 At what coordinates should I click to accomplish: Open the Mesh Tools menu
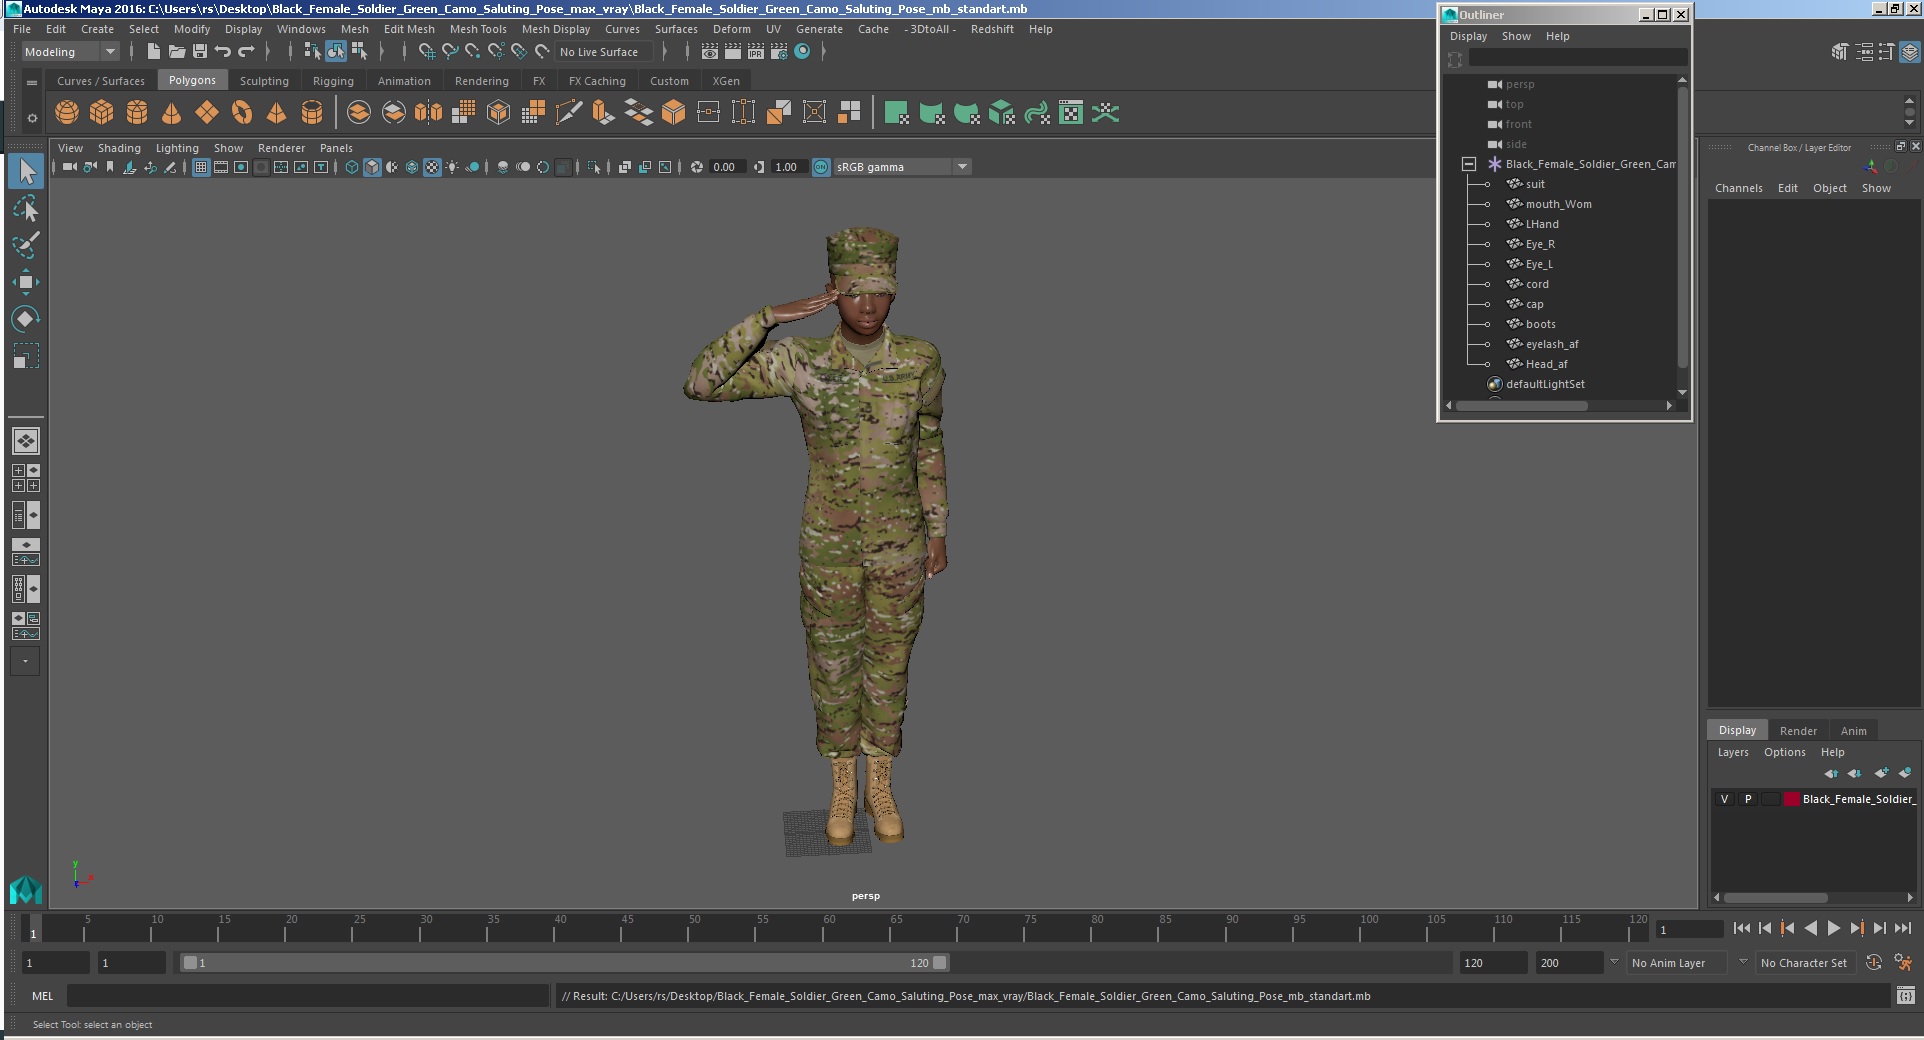(x=478, y=29)
